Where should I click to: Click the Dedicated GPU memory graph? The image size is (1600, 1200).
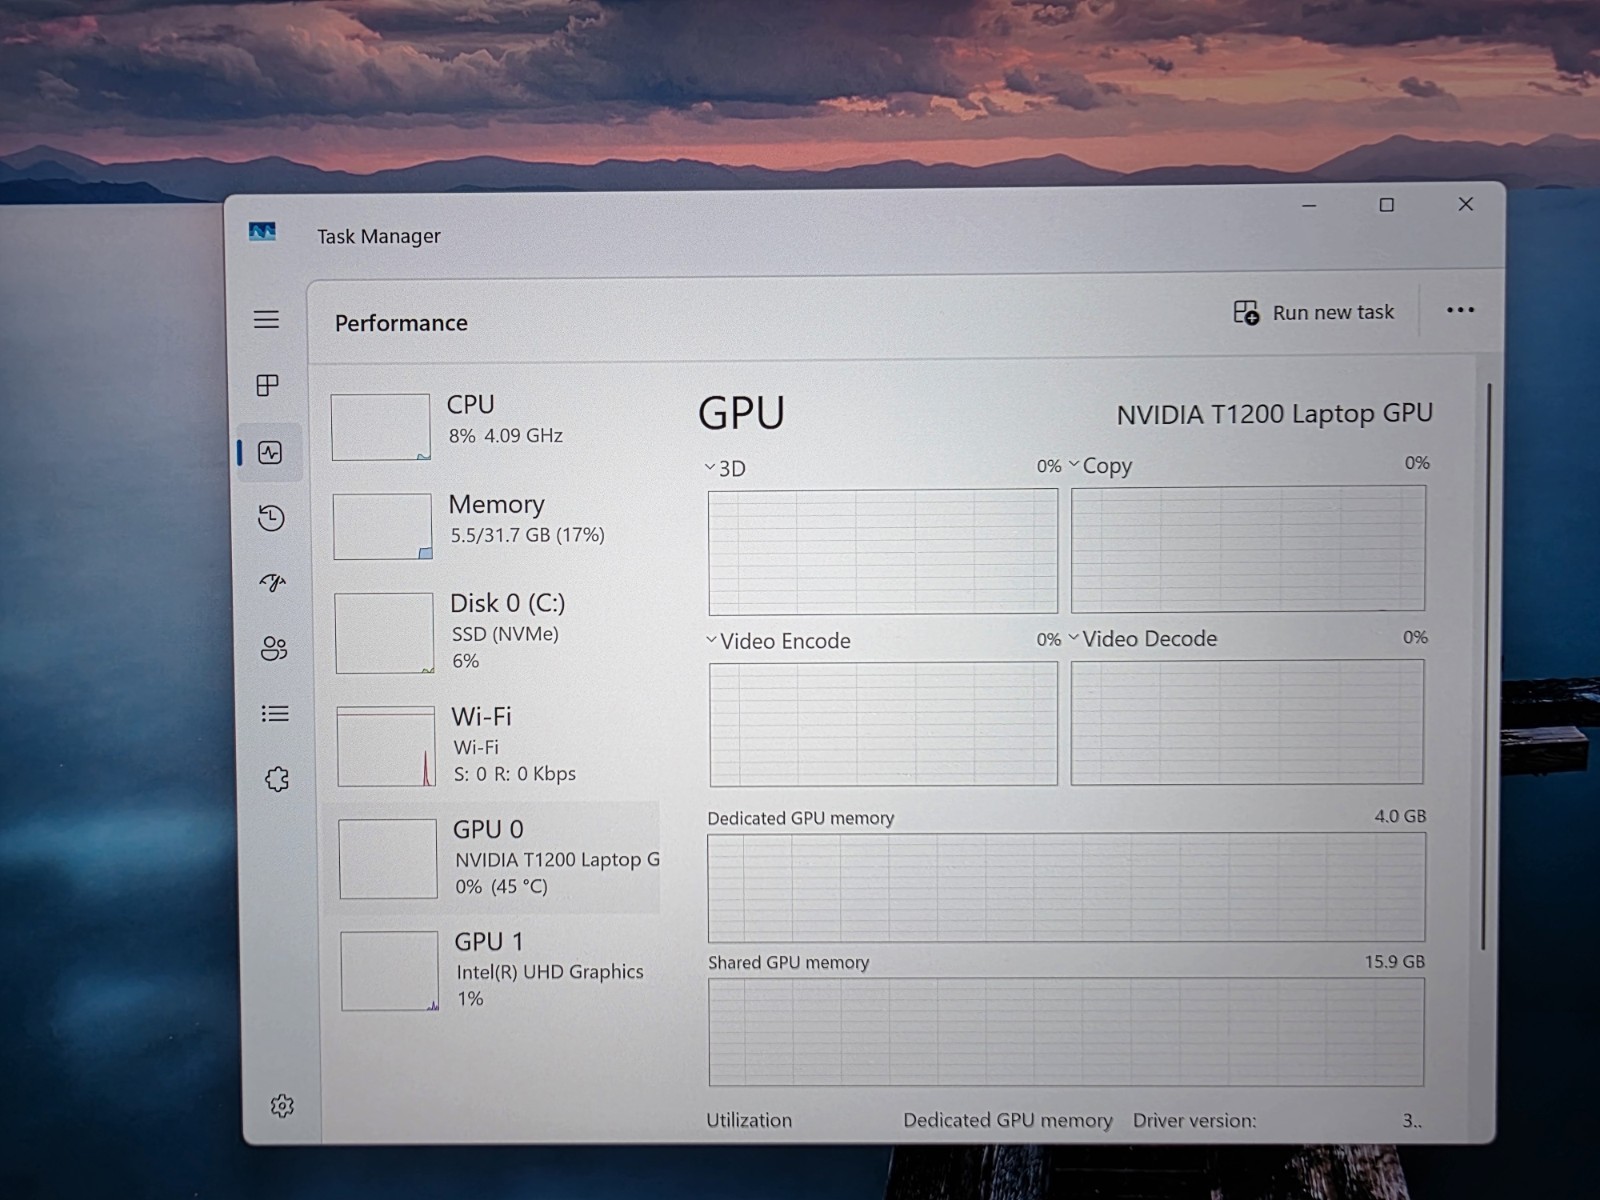(1066, 888)
